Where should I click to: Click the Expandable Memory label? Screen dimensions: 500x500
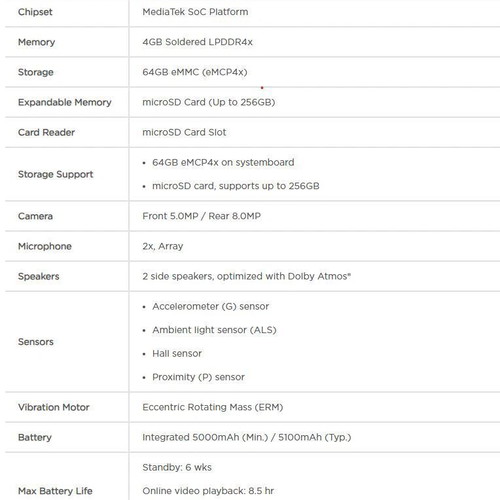[65, 102]
